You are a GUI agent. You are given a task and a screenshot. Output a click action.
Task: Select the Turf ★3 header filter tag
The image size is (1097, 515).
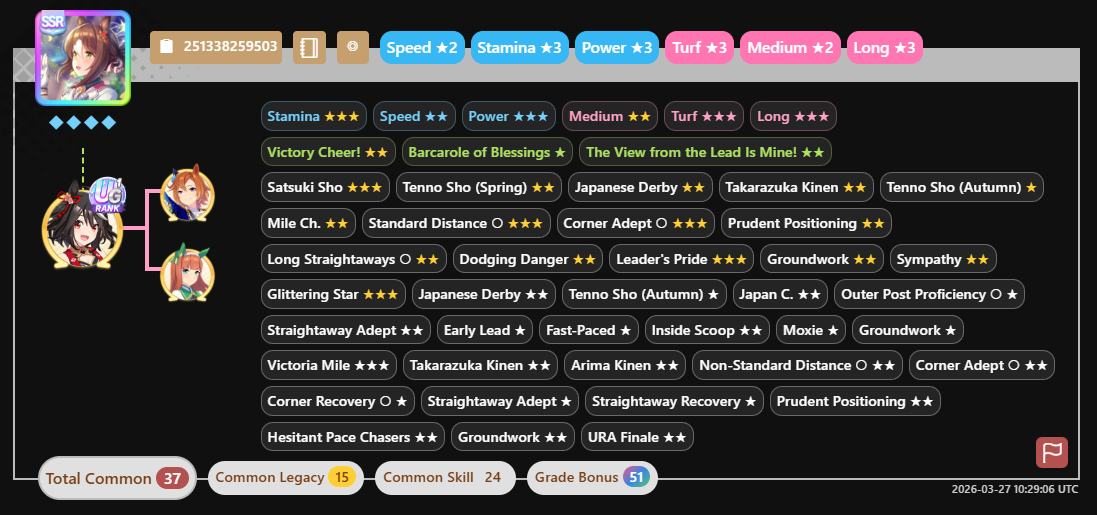click(x=700, y=48)
